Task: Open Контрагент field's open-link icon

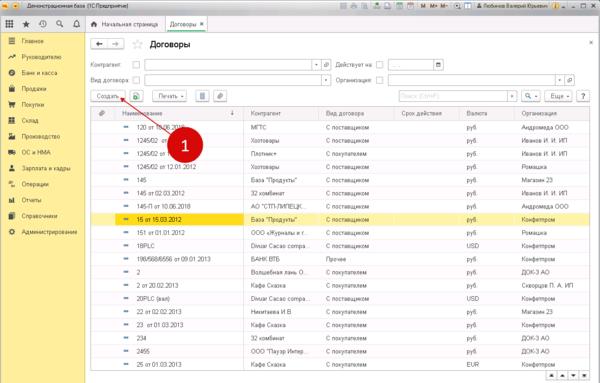Action: [326, 65]
